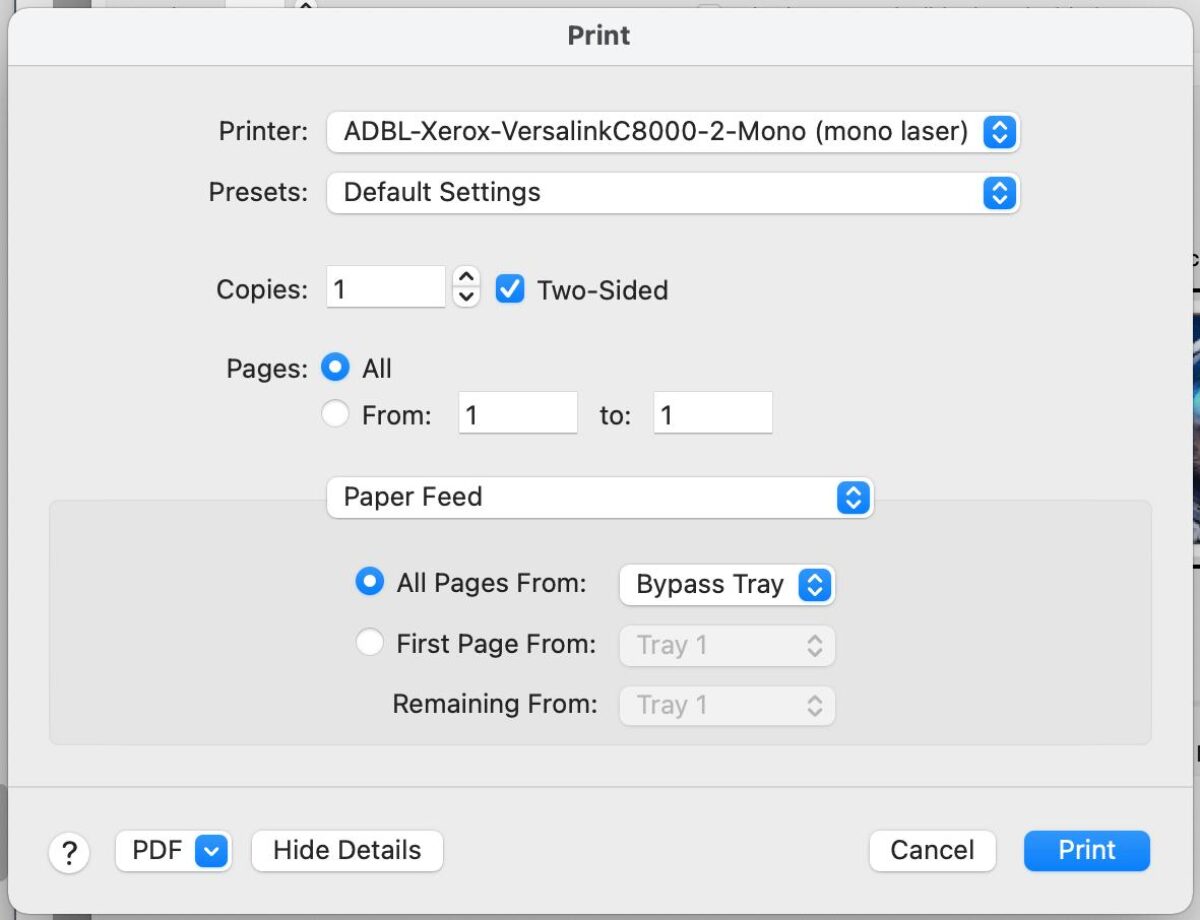The height and width of the screenshot is (920, 1200).
Task: Open the PDF dropdown arrow
Action: tap(211, 851)
